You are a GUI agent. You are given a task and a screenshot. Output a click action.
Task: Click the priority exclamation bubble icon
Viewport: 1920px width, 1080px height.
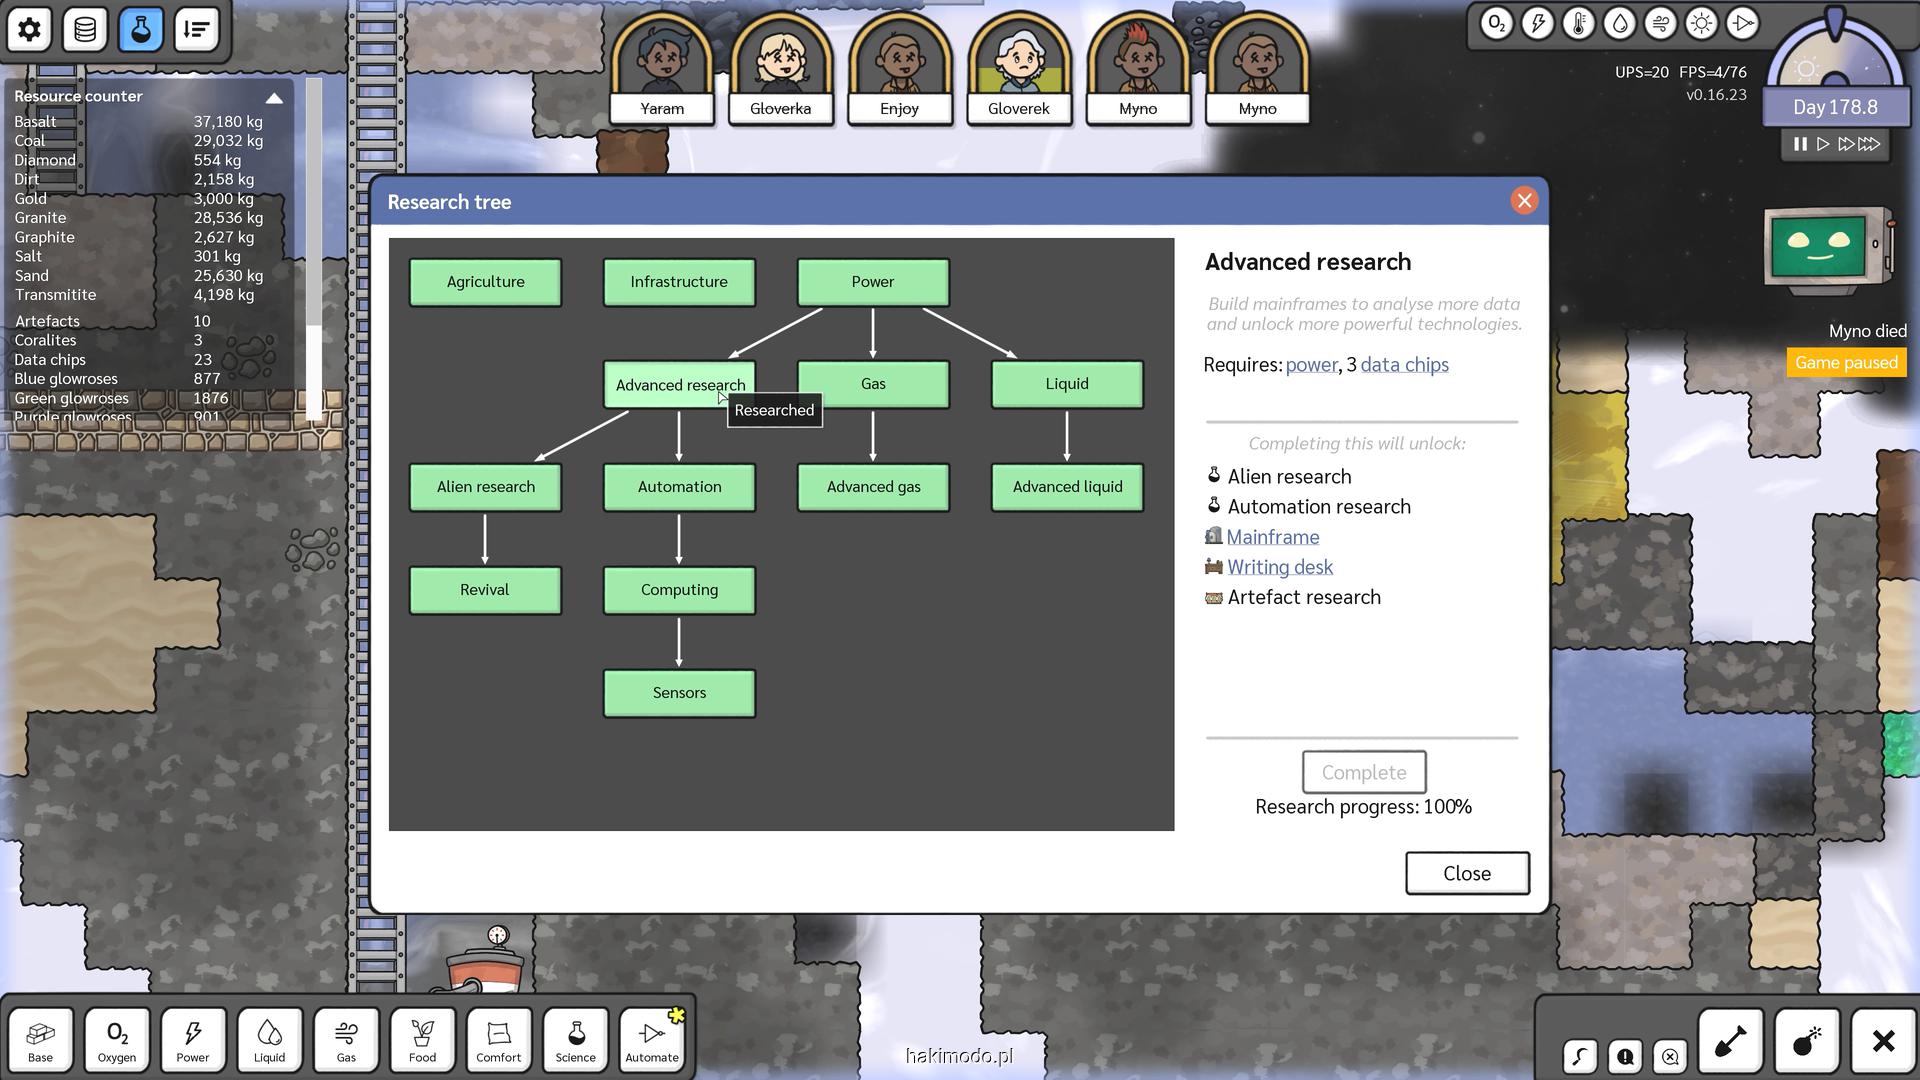coord(1625,1056)
